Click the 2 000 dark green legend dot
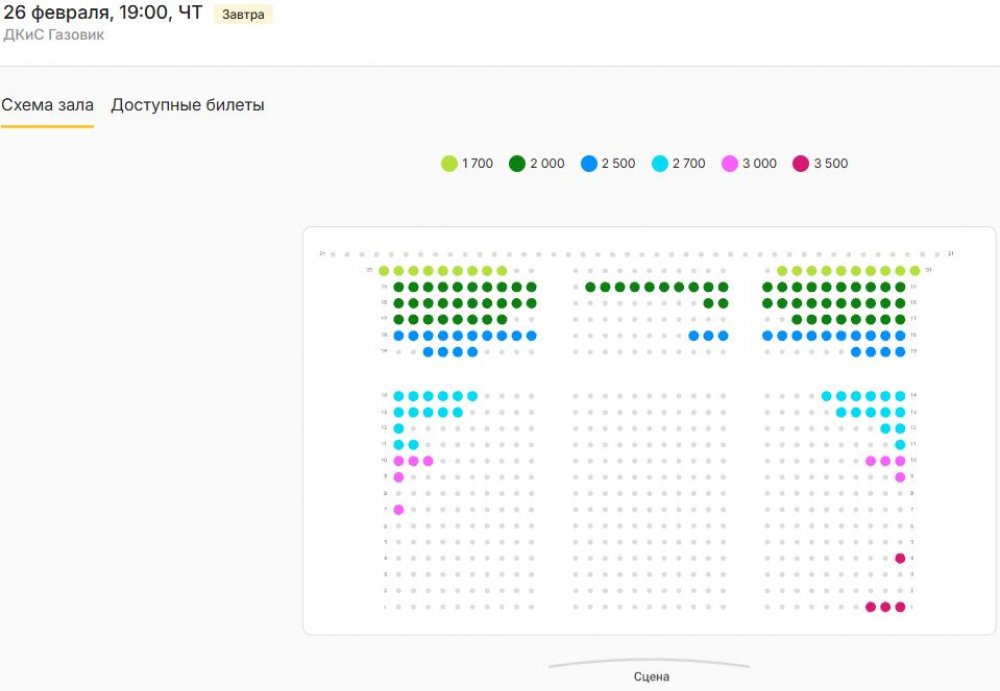This screenshot has height=691, width=1000. coord(518,163)
